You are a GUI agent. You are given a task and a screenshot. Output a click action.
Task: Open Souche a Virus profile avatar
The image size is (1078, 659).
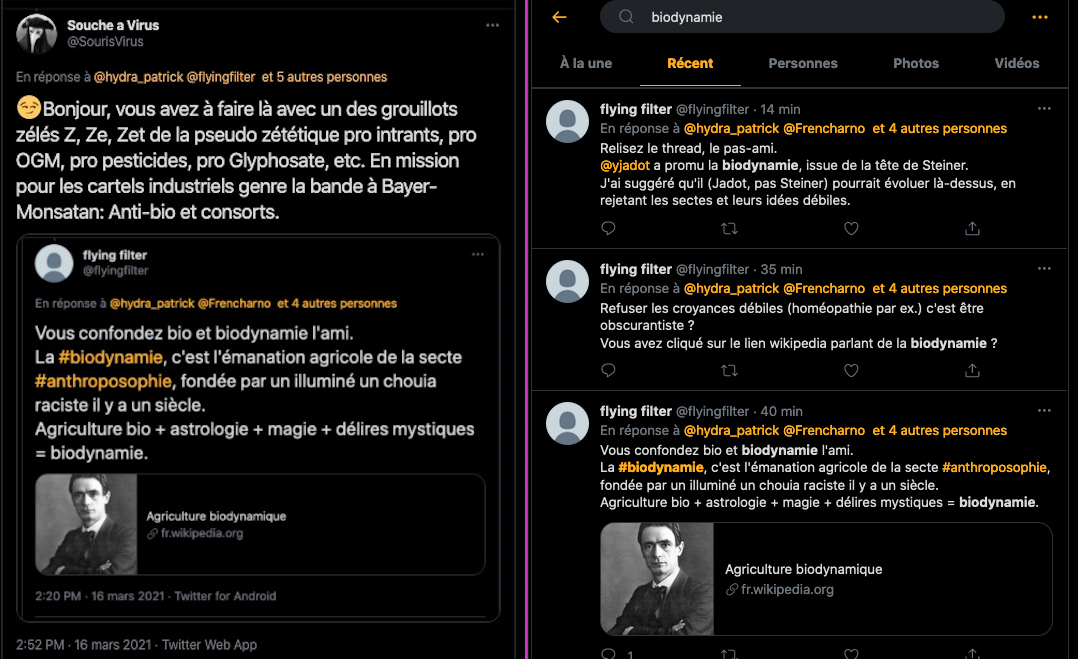(36, 34)
